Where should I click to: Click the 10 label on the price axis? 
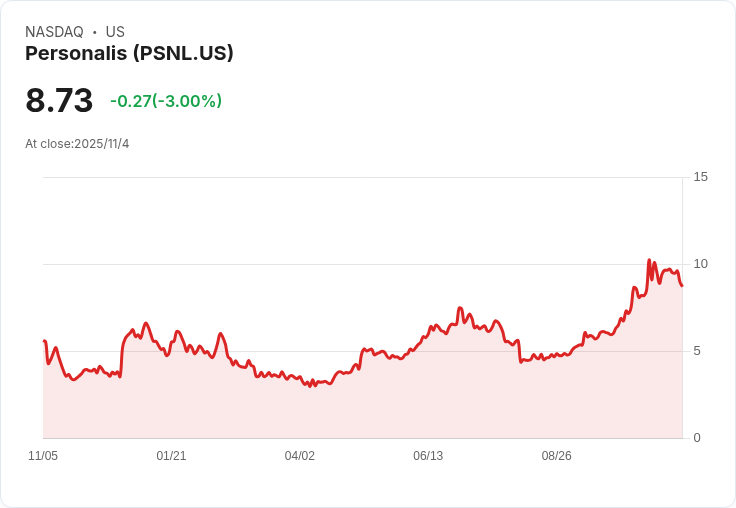click(x=700, y=264)
